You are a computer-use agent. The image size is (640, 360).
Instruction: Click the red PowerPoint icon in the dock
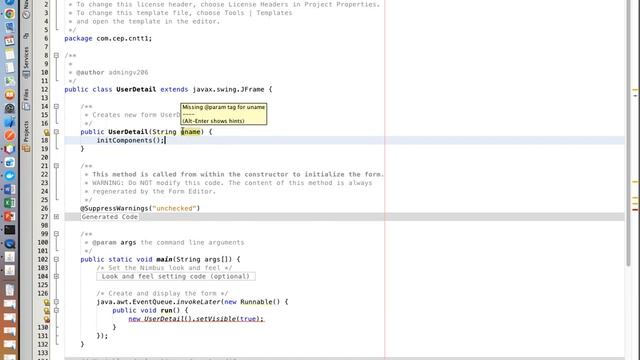[x=9, y=216]
